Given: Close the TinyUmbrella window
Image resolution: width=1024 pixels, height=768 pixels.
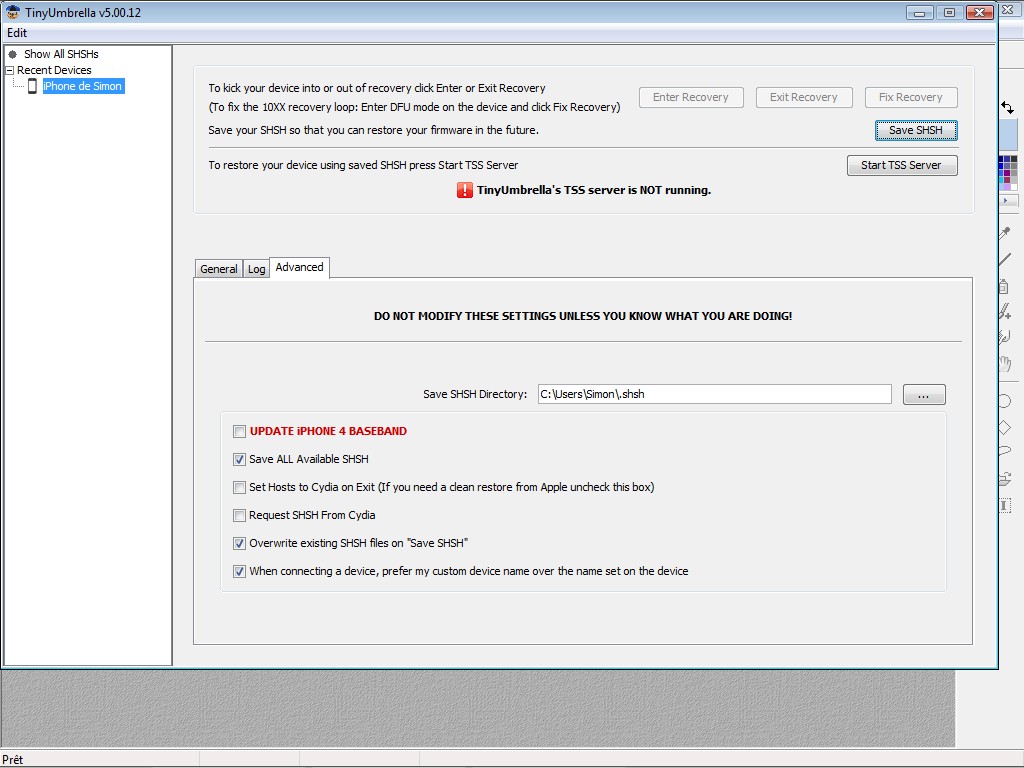Looking at the screenshot, I should pyautogui.click(x=980, y=12).
